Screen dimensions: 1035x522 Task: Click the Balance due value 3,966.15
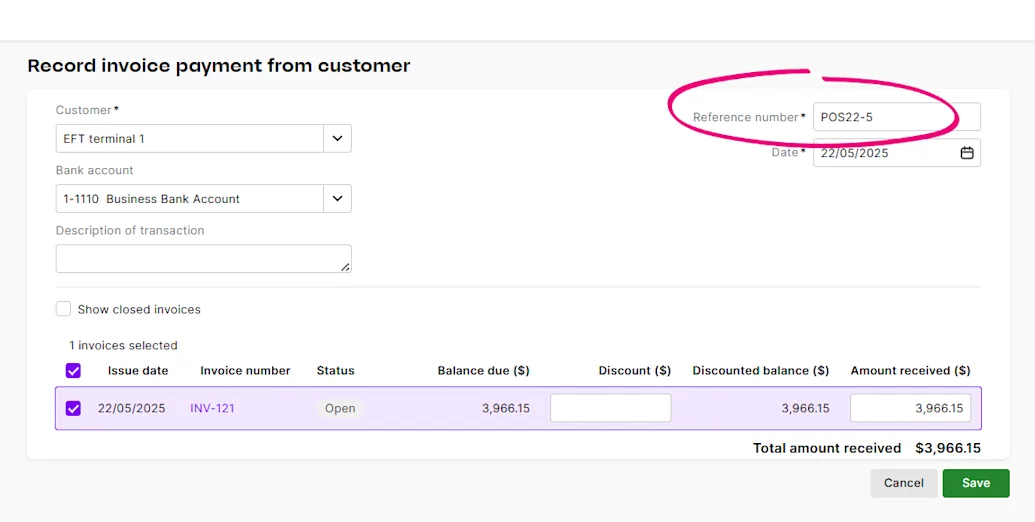[x=506, y=408]
